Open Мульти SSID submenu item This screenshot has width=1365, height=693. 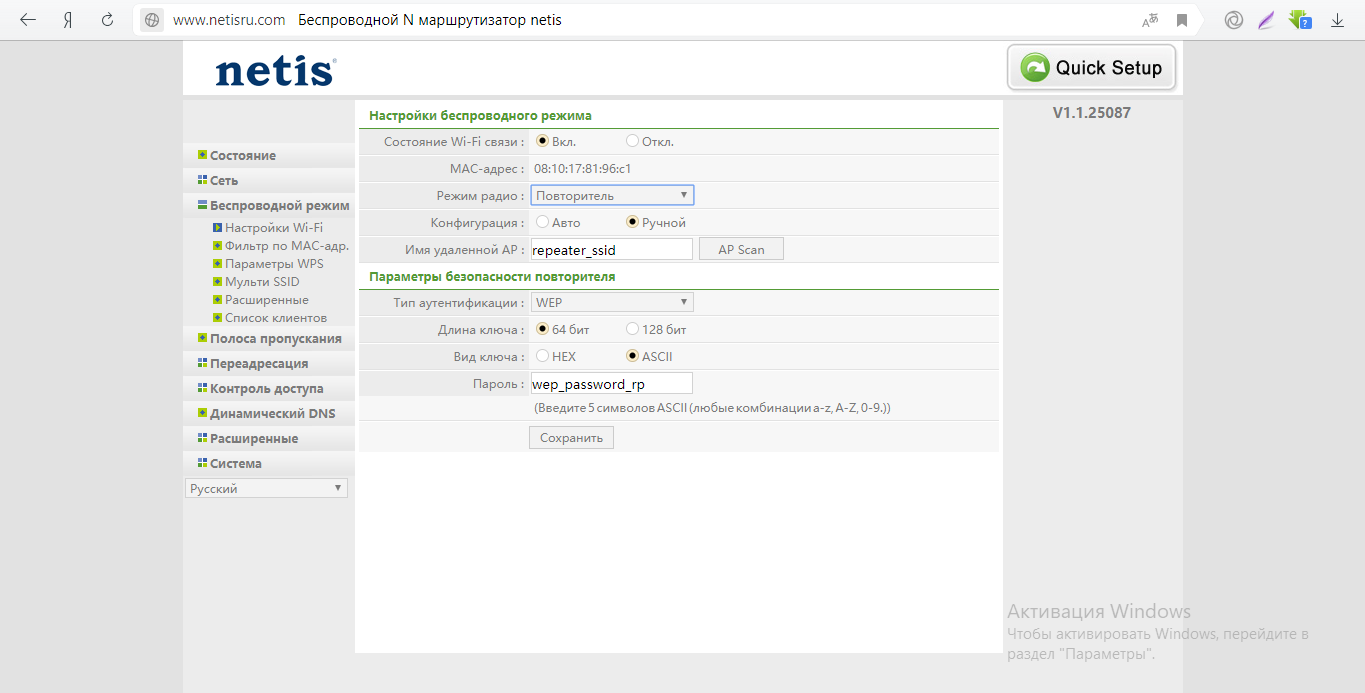pyautogui.click(x=262, y=282)
